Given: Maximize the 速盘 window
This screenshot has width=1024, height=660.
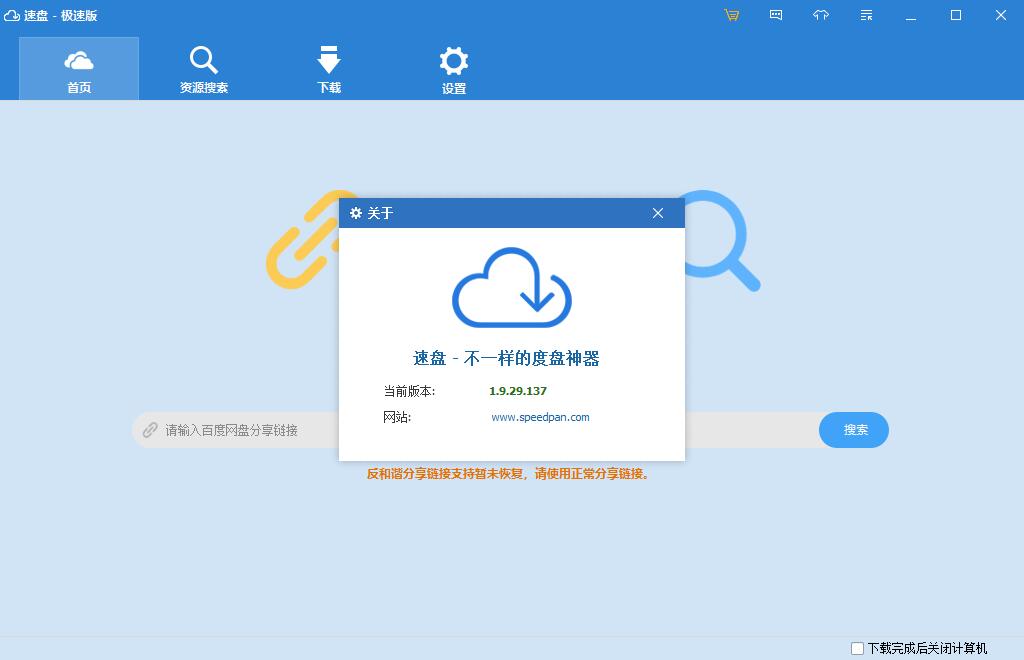Looking at the screenshot, I should 955,15.
